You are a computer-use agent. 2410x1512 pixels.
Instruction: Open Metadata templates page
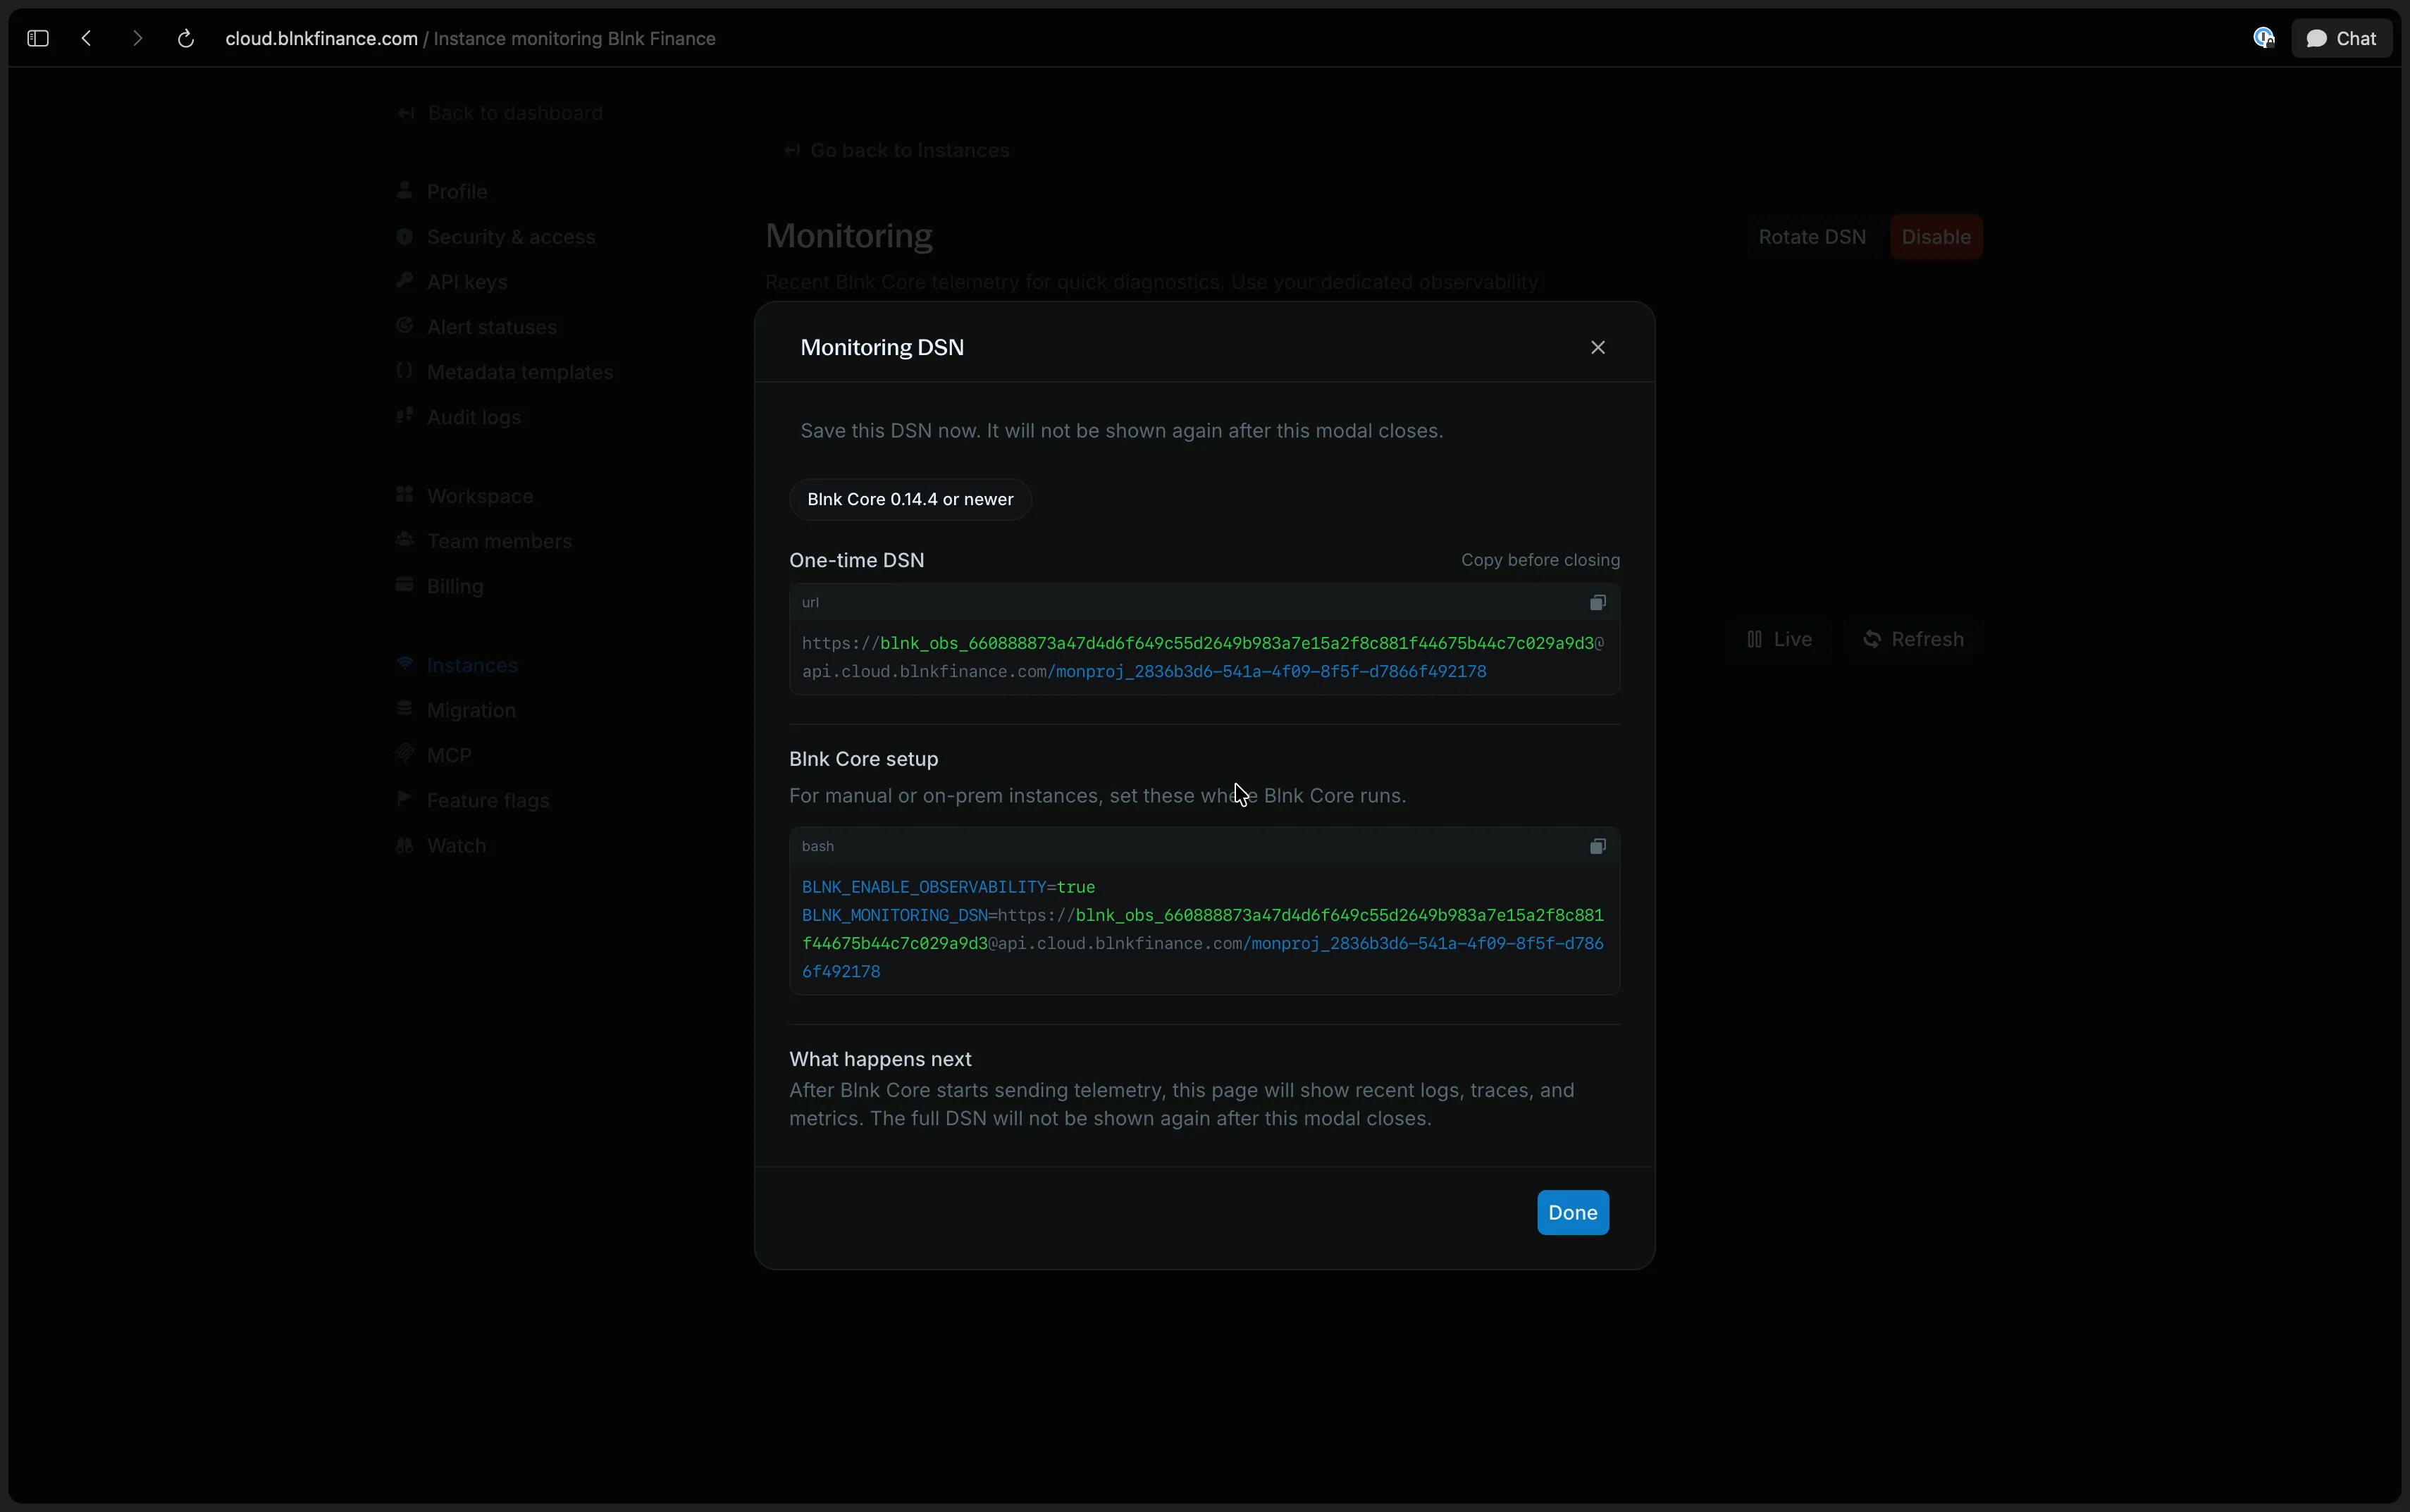(520, 372)
